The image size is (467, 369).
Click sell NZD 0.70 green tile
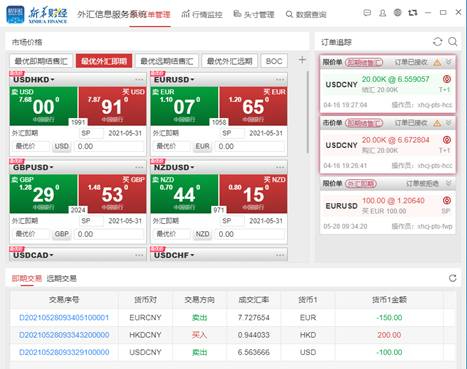pyautogui.click(x=184, y=194)
